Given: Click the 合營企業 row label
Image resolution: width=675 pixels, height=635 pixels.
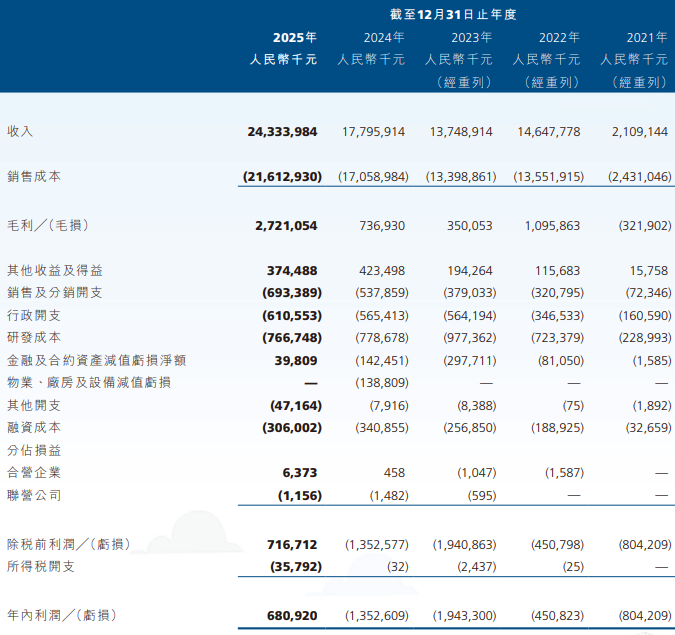Looking at the screenshot, I should (34, 473).
